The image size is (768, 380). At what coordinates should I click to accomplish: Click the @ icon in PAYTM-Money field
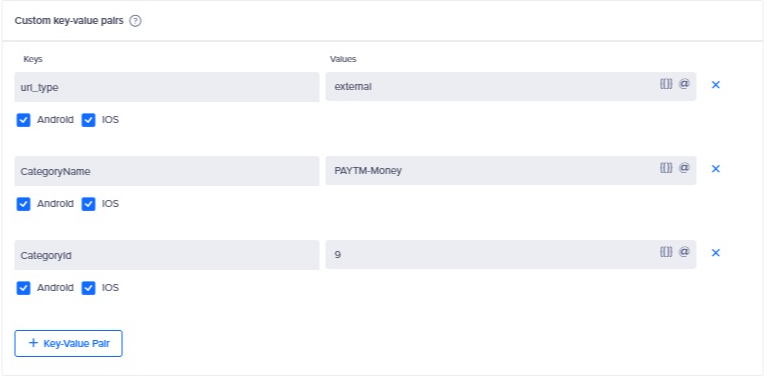point(684,168)
